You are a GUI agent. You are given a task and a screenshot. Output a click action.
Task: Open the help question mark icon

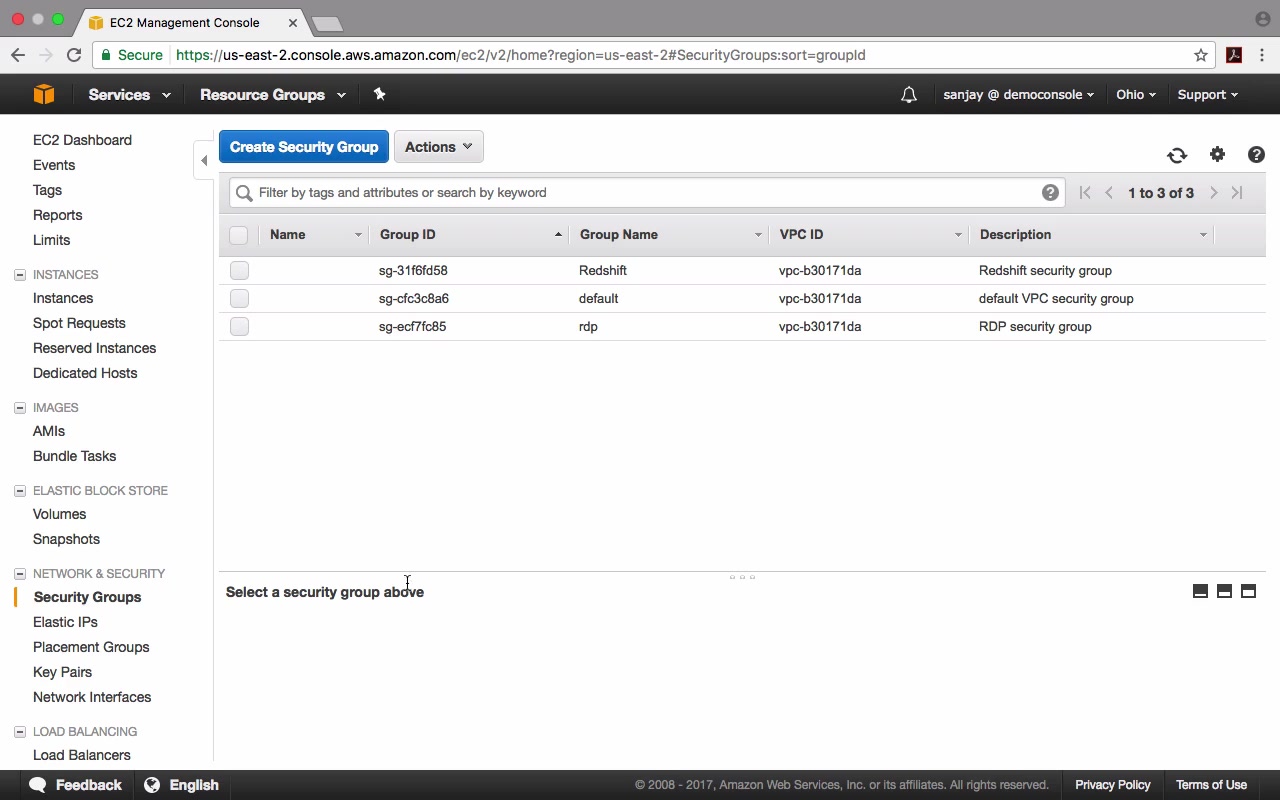tap(1256, 154)
